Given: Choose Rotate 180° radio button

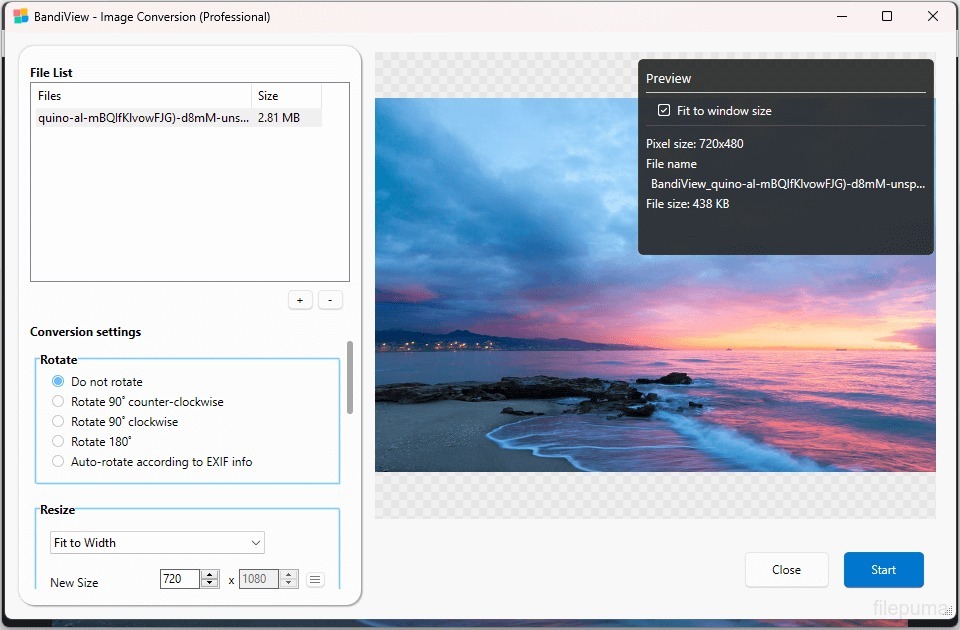Looking at the screenshot, I should pos(58,442).
